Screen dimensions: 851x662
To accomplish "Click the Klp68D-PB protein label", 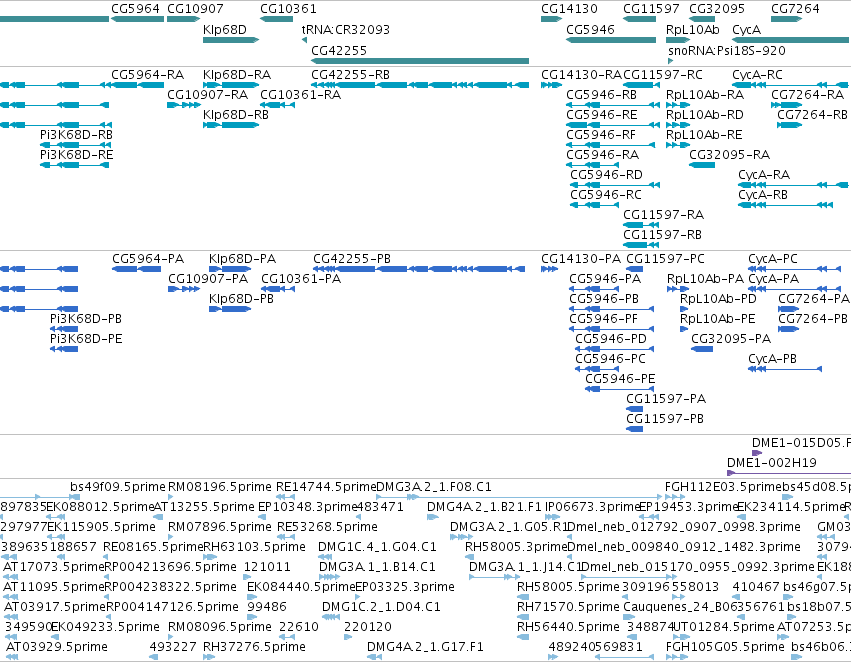I will coord(242,298).
